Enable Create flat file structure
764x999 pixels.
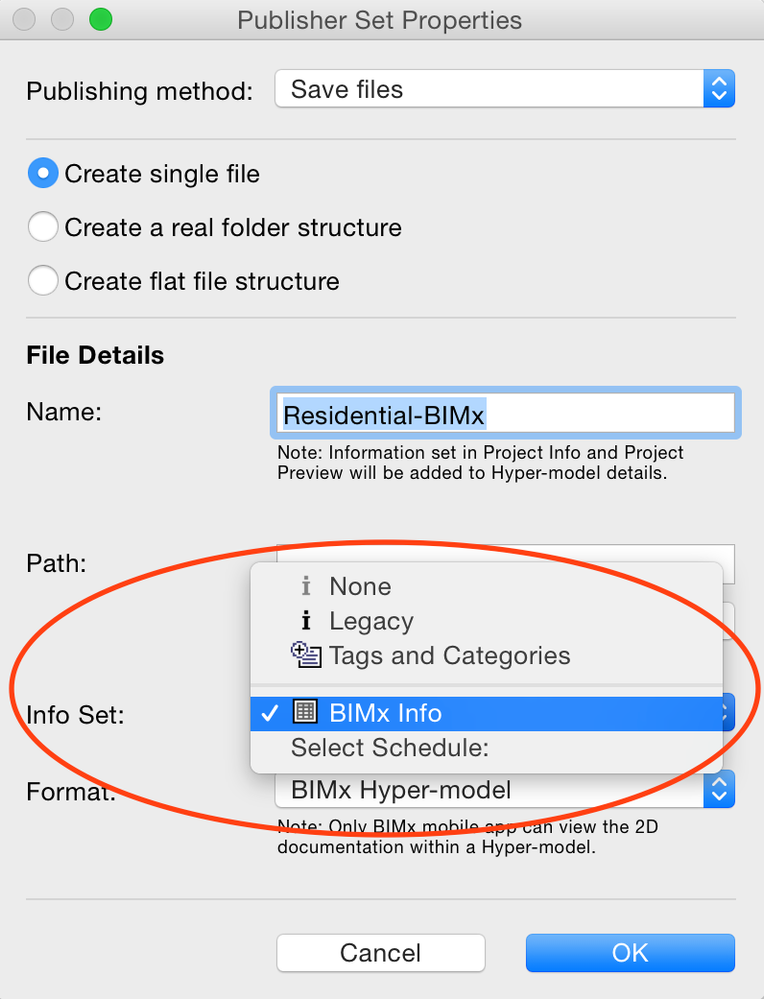coord(43,282)
